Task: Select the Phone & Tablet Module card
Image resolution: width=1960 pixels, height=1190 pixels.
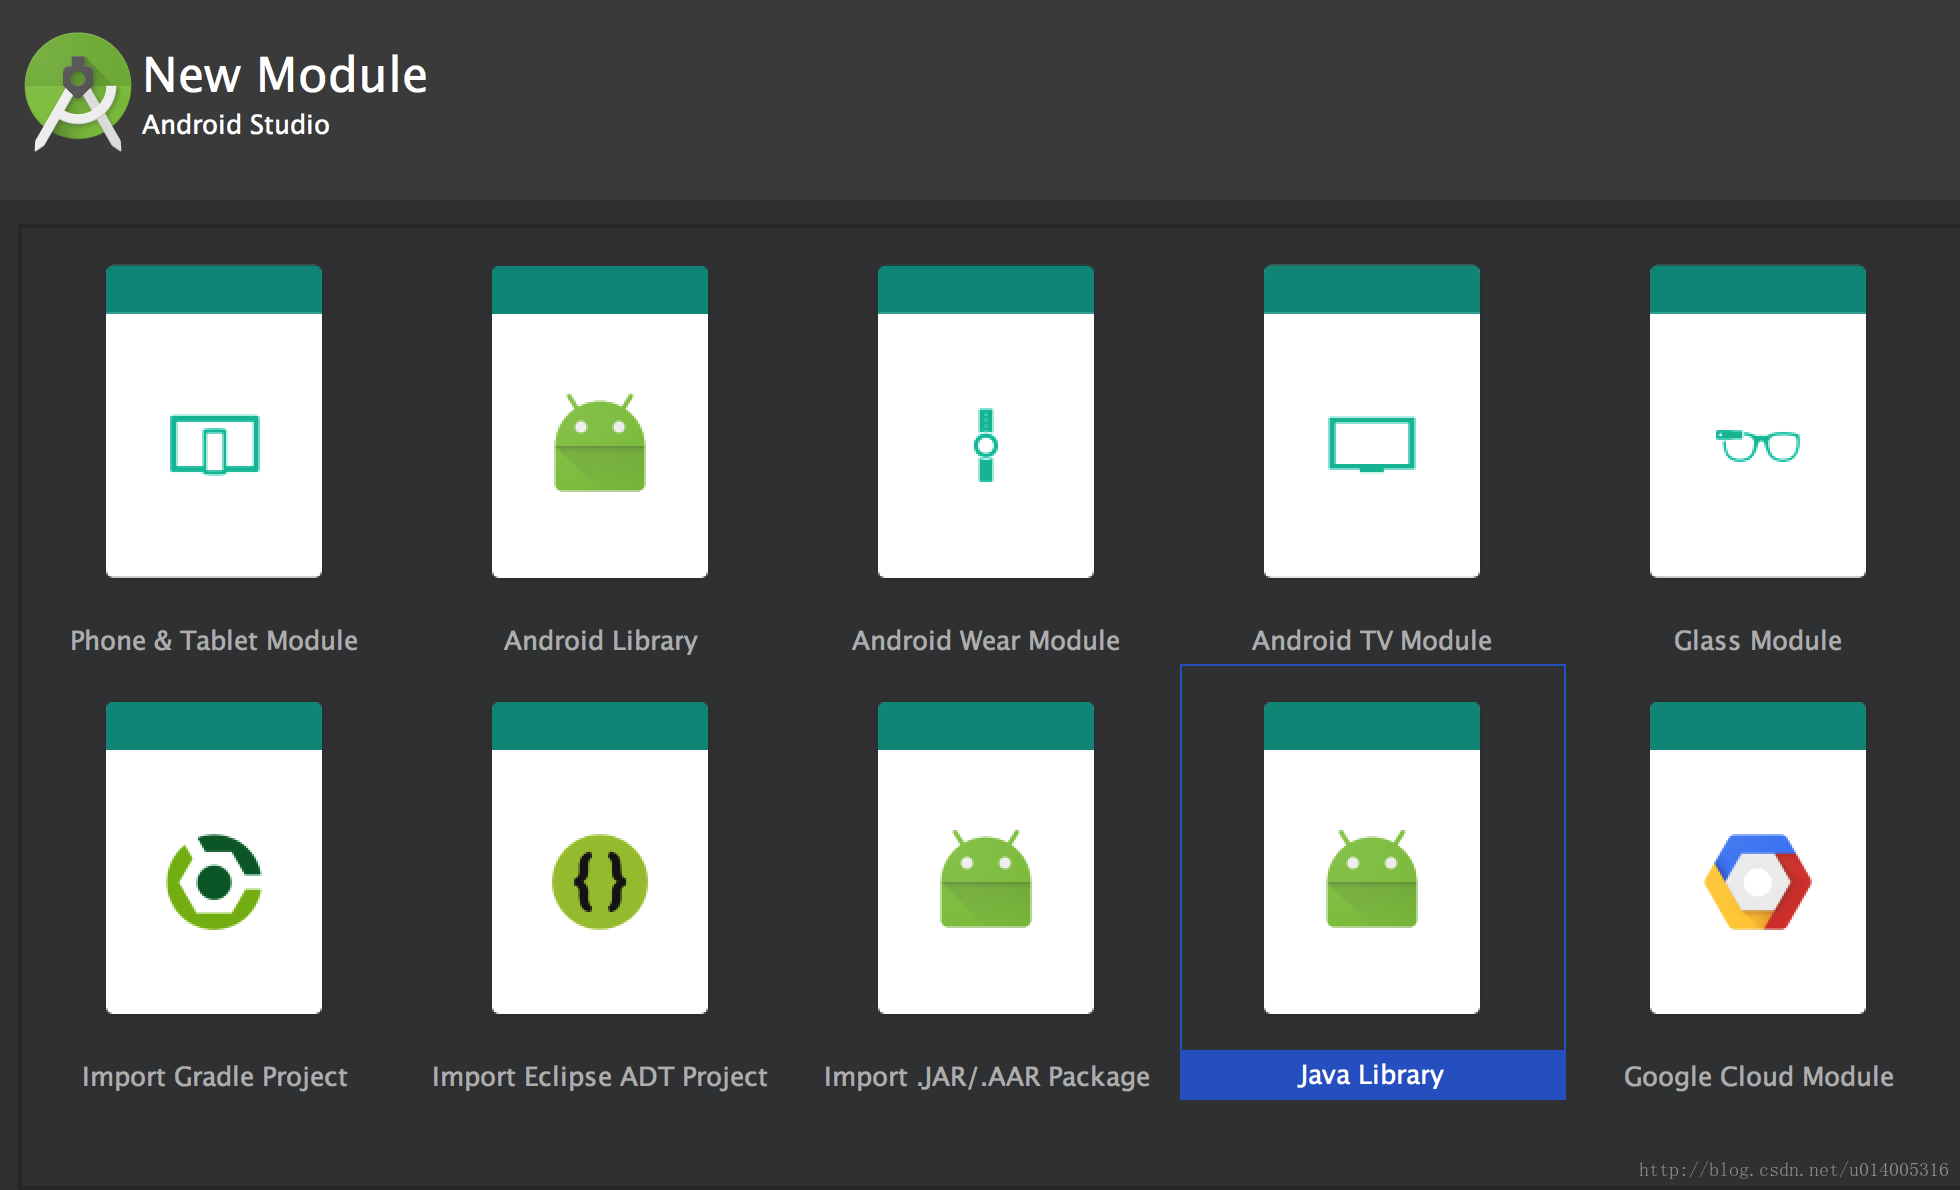Action: (x=214, y=421)
